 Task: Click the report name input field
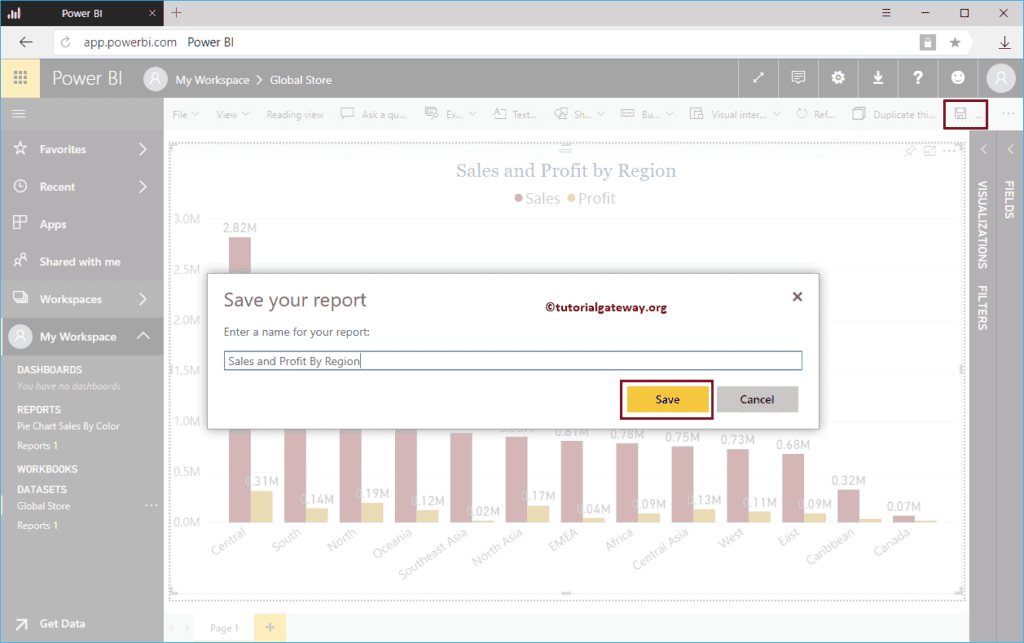click(x=512, y=360)
